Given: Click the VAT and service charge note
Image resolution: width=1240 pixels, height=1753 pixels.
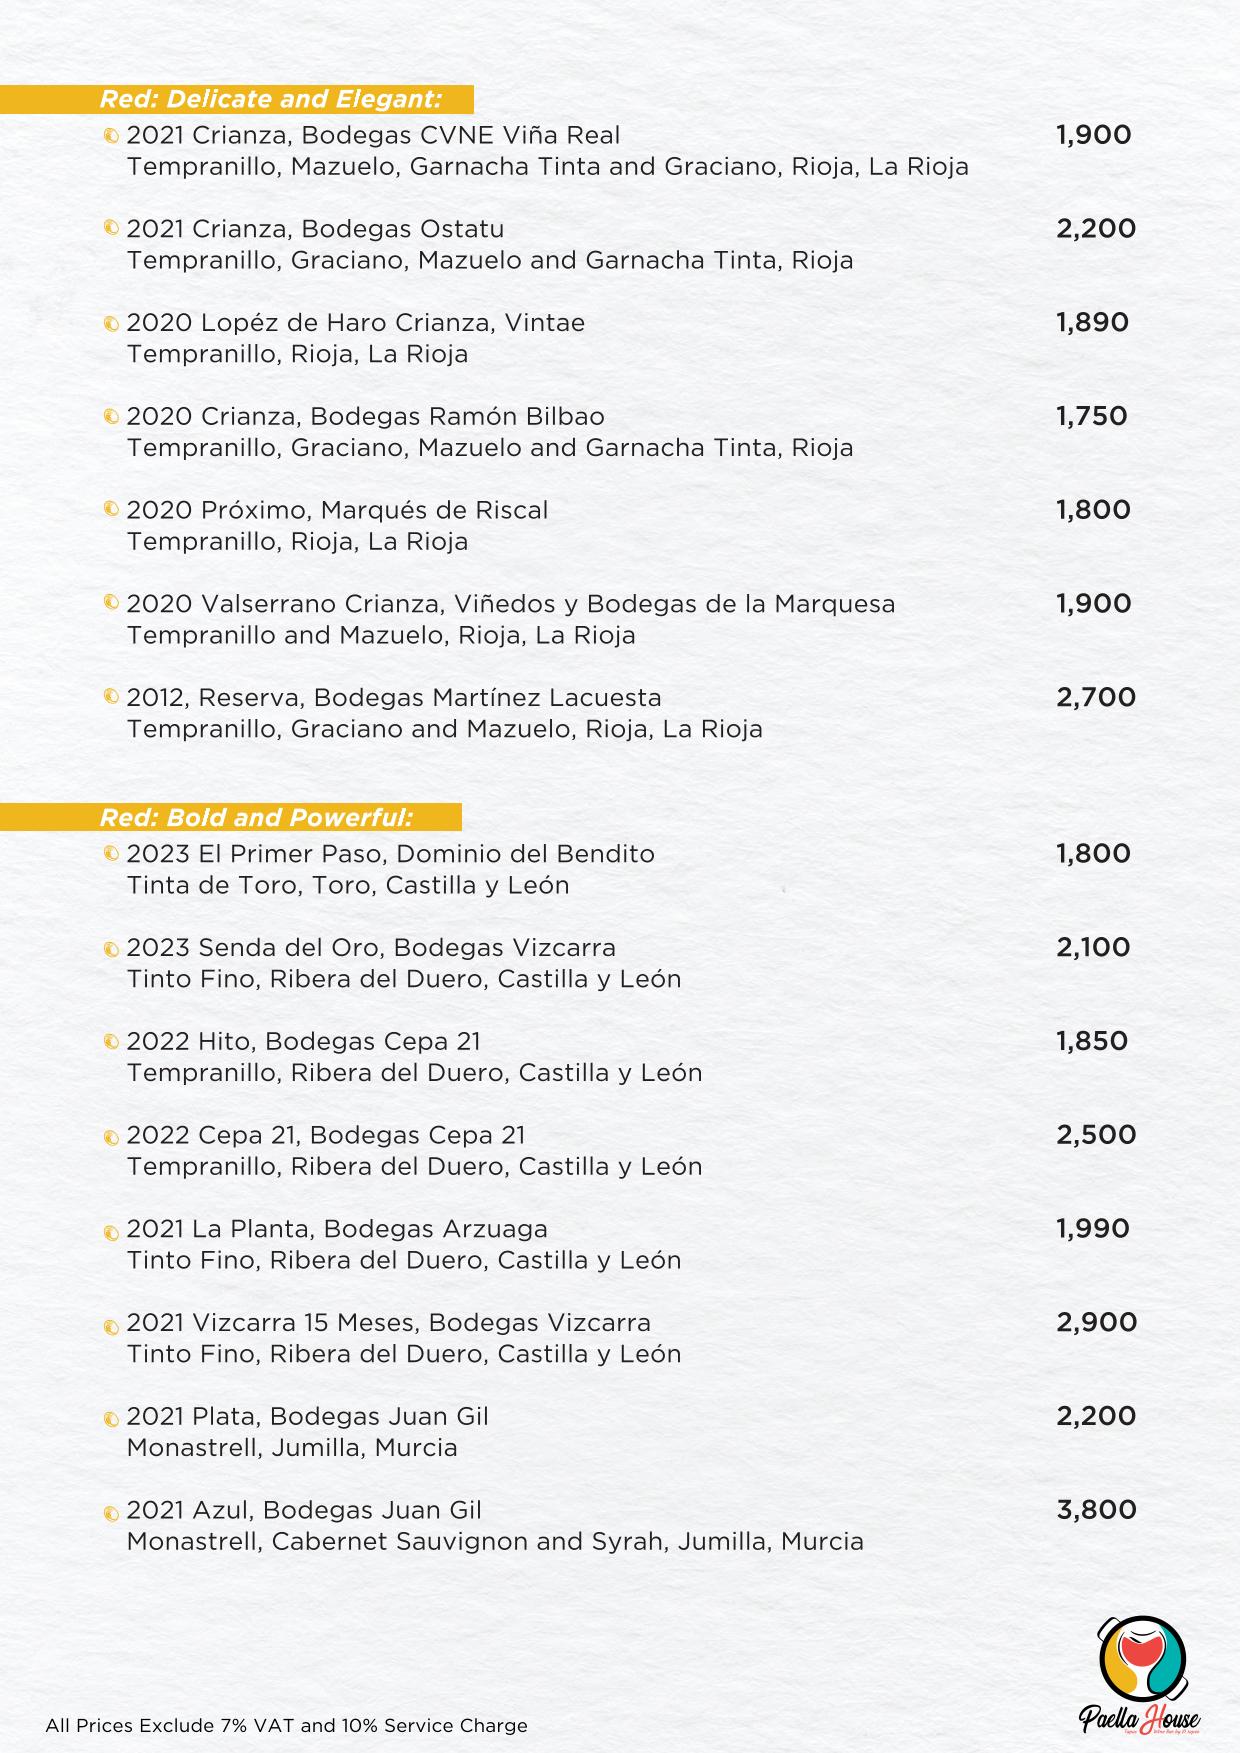Looking at the screenshot, I should point(286,1725).
